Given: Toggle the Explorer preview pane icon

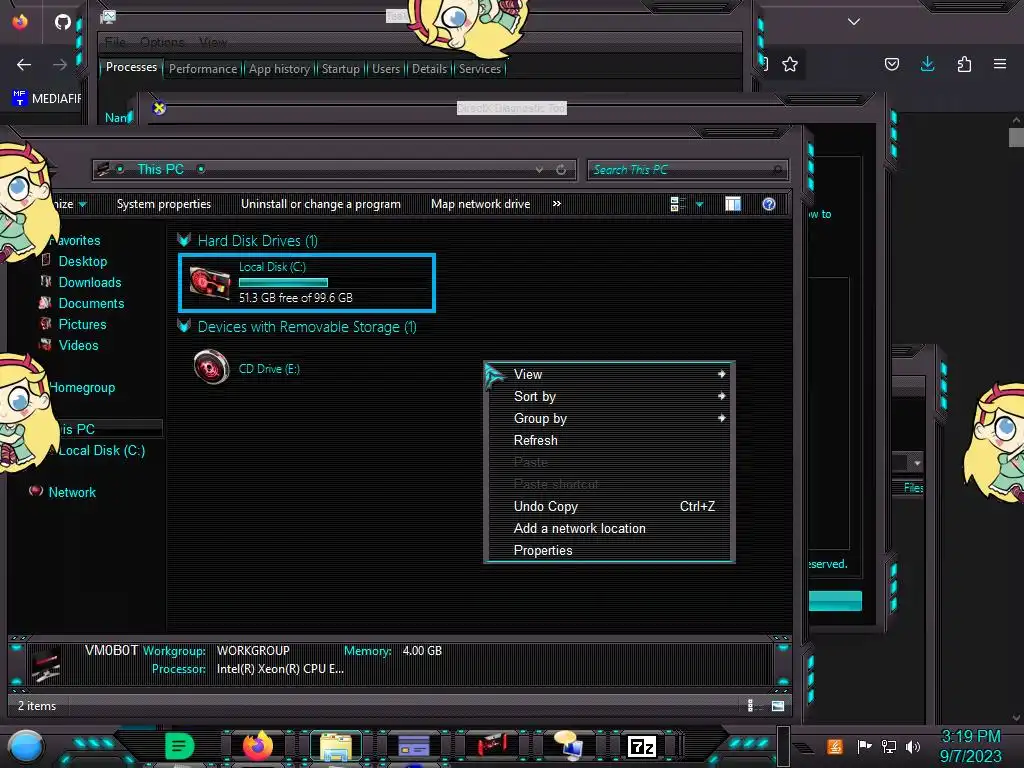Looking at the screenshot, I should click(733, 204).
